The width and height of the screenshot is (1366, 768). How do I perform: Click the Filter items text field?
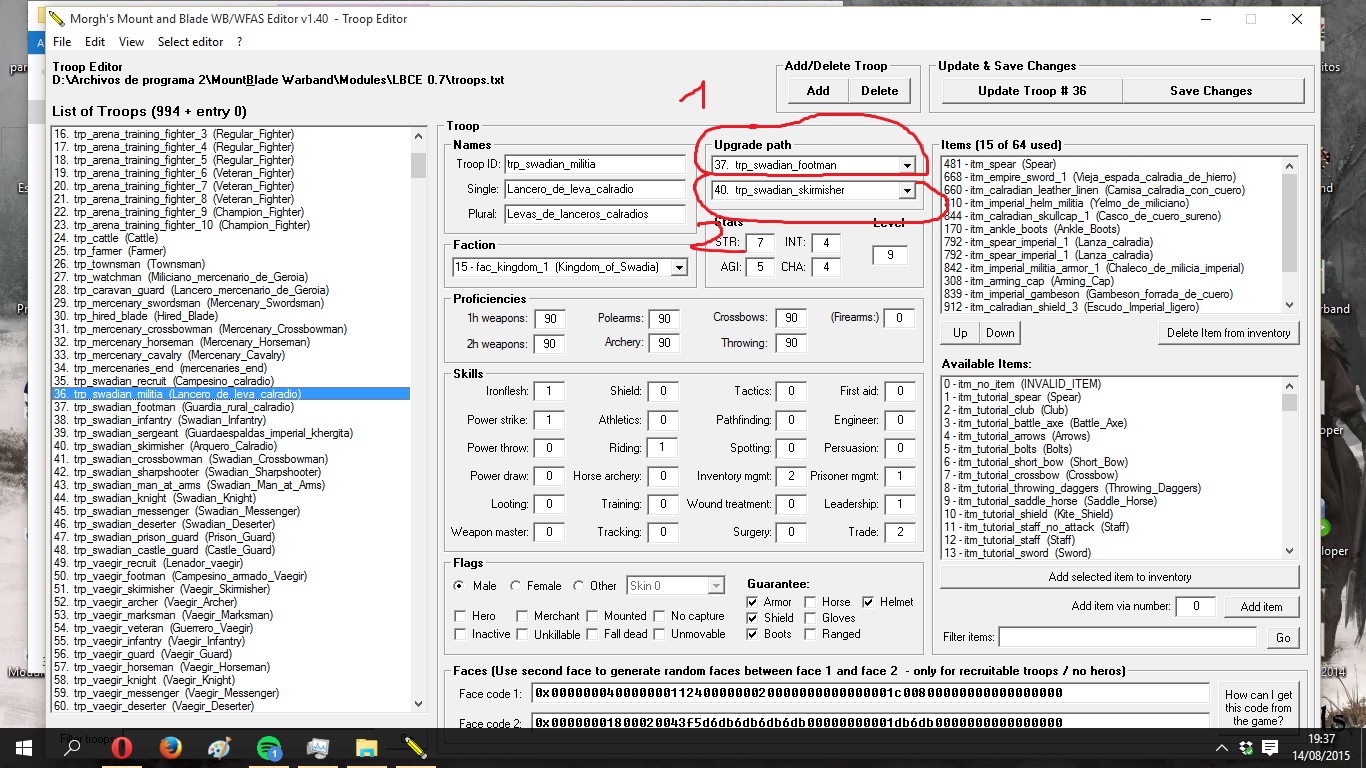coord(1128,637)
